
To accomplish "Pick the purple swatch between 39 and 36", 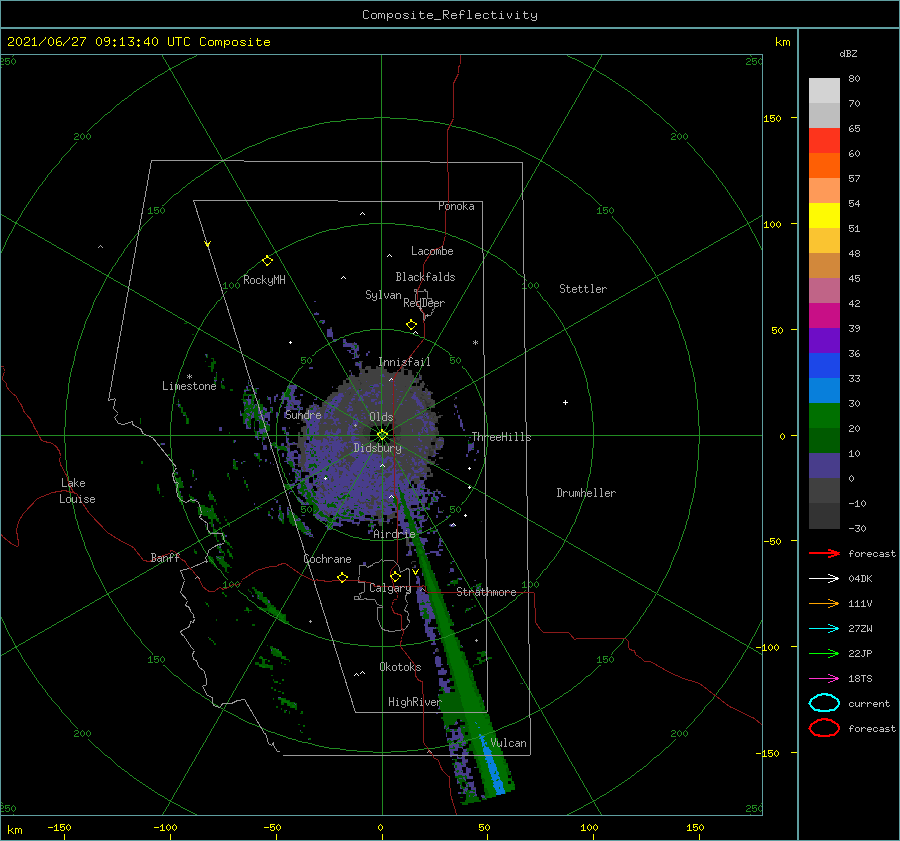I will [824, 340].
